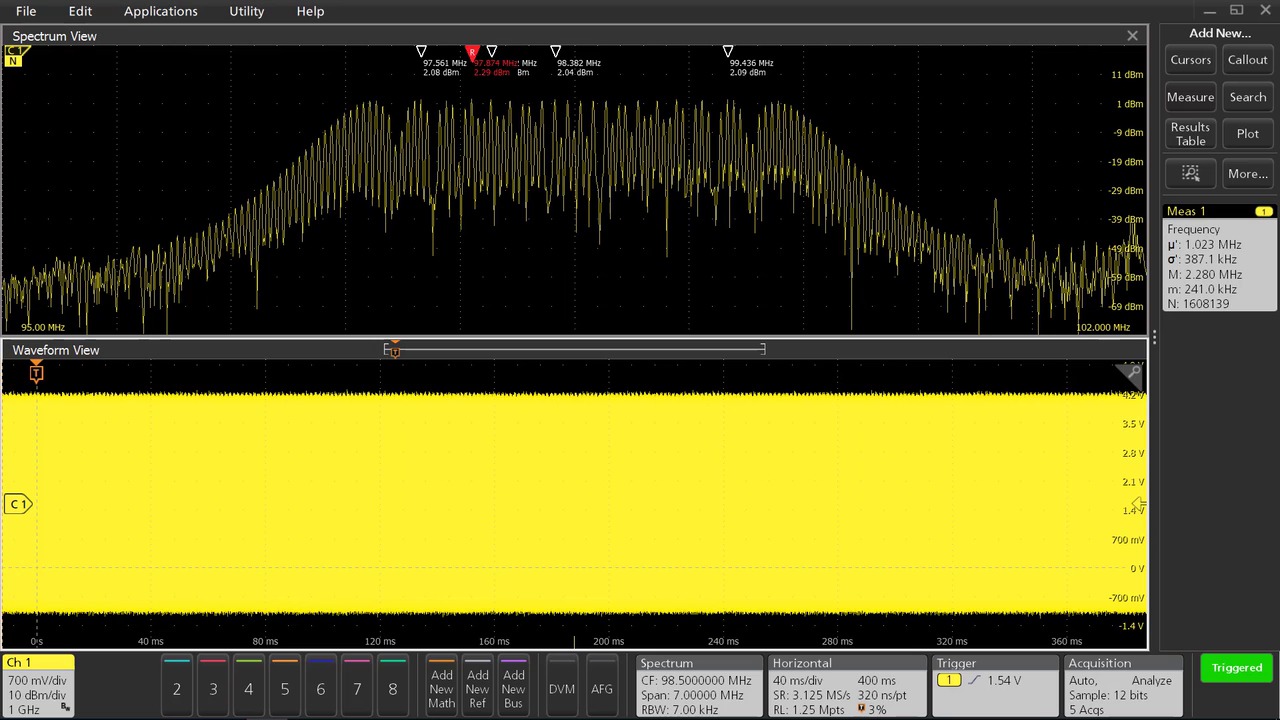This screenshot has height=720, width=1280.
Task: Open the AFG function generator
Action: (x=601, y=688)
